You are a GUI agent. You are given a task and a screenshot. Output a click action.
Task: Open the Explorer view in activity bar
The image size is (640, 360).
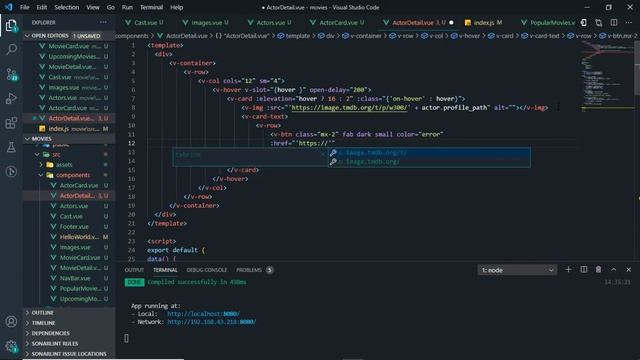point(11,25)
